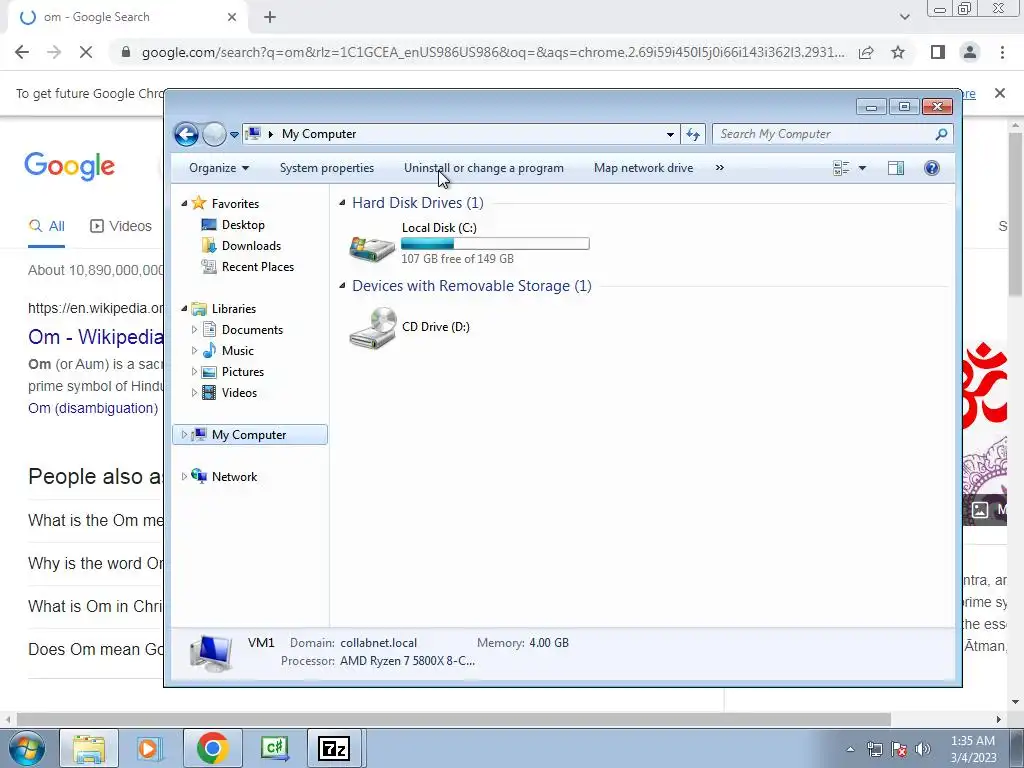1024x768 pixels.
Task: Share this page from Chrome address bar
Action: (x=866, y=52)
